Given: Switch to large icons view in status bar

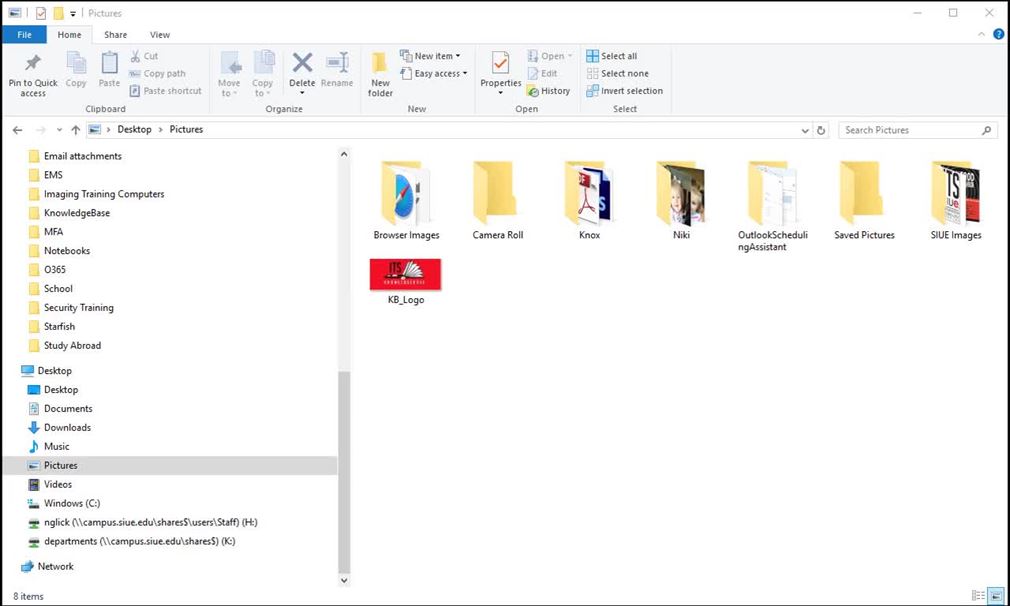Looking at the screenshot, I should (x=995, y=596).
